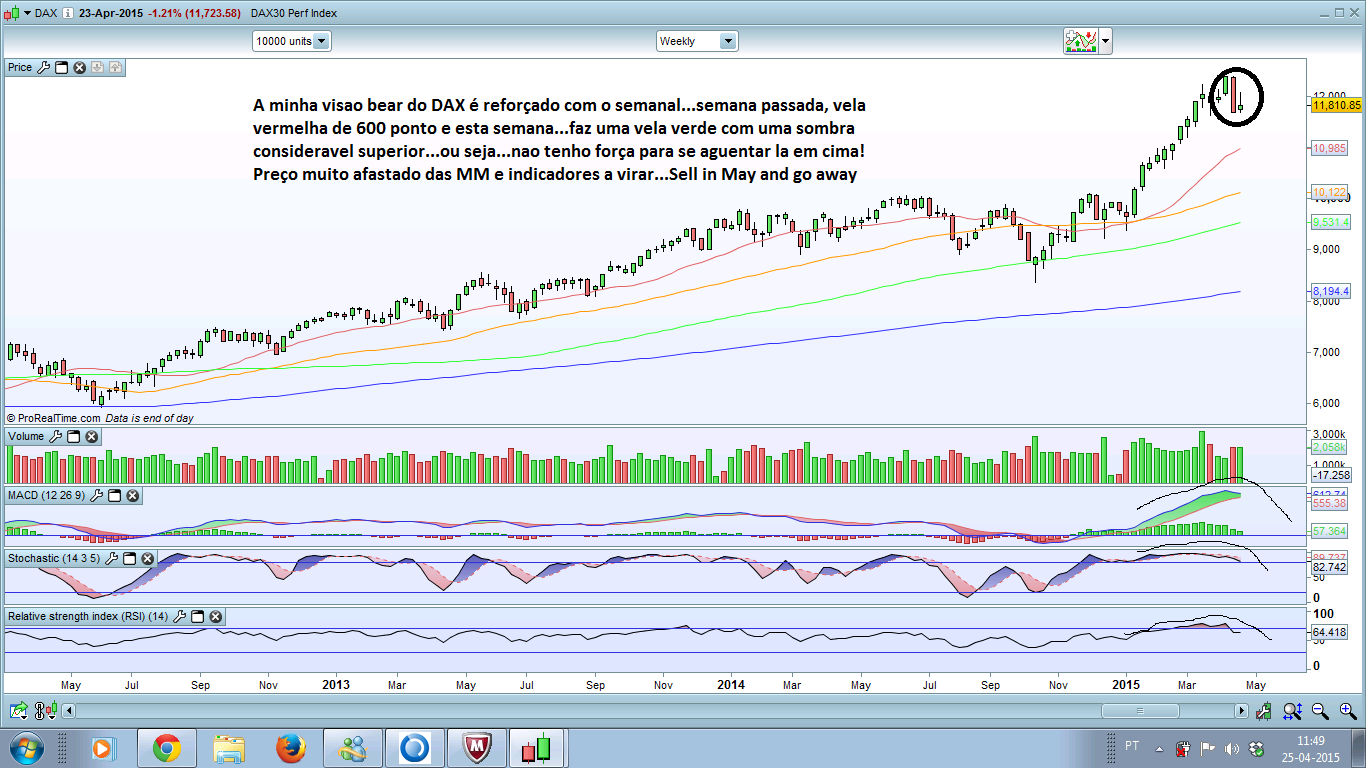Remove the Volume indicator panel
Screen dimensions: 1366x768
pos(91,436)
